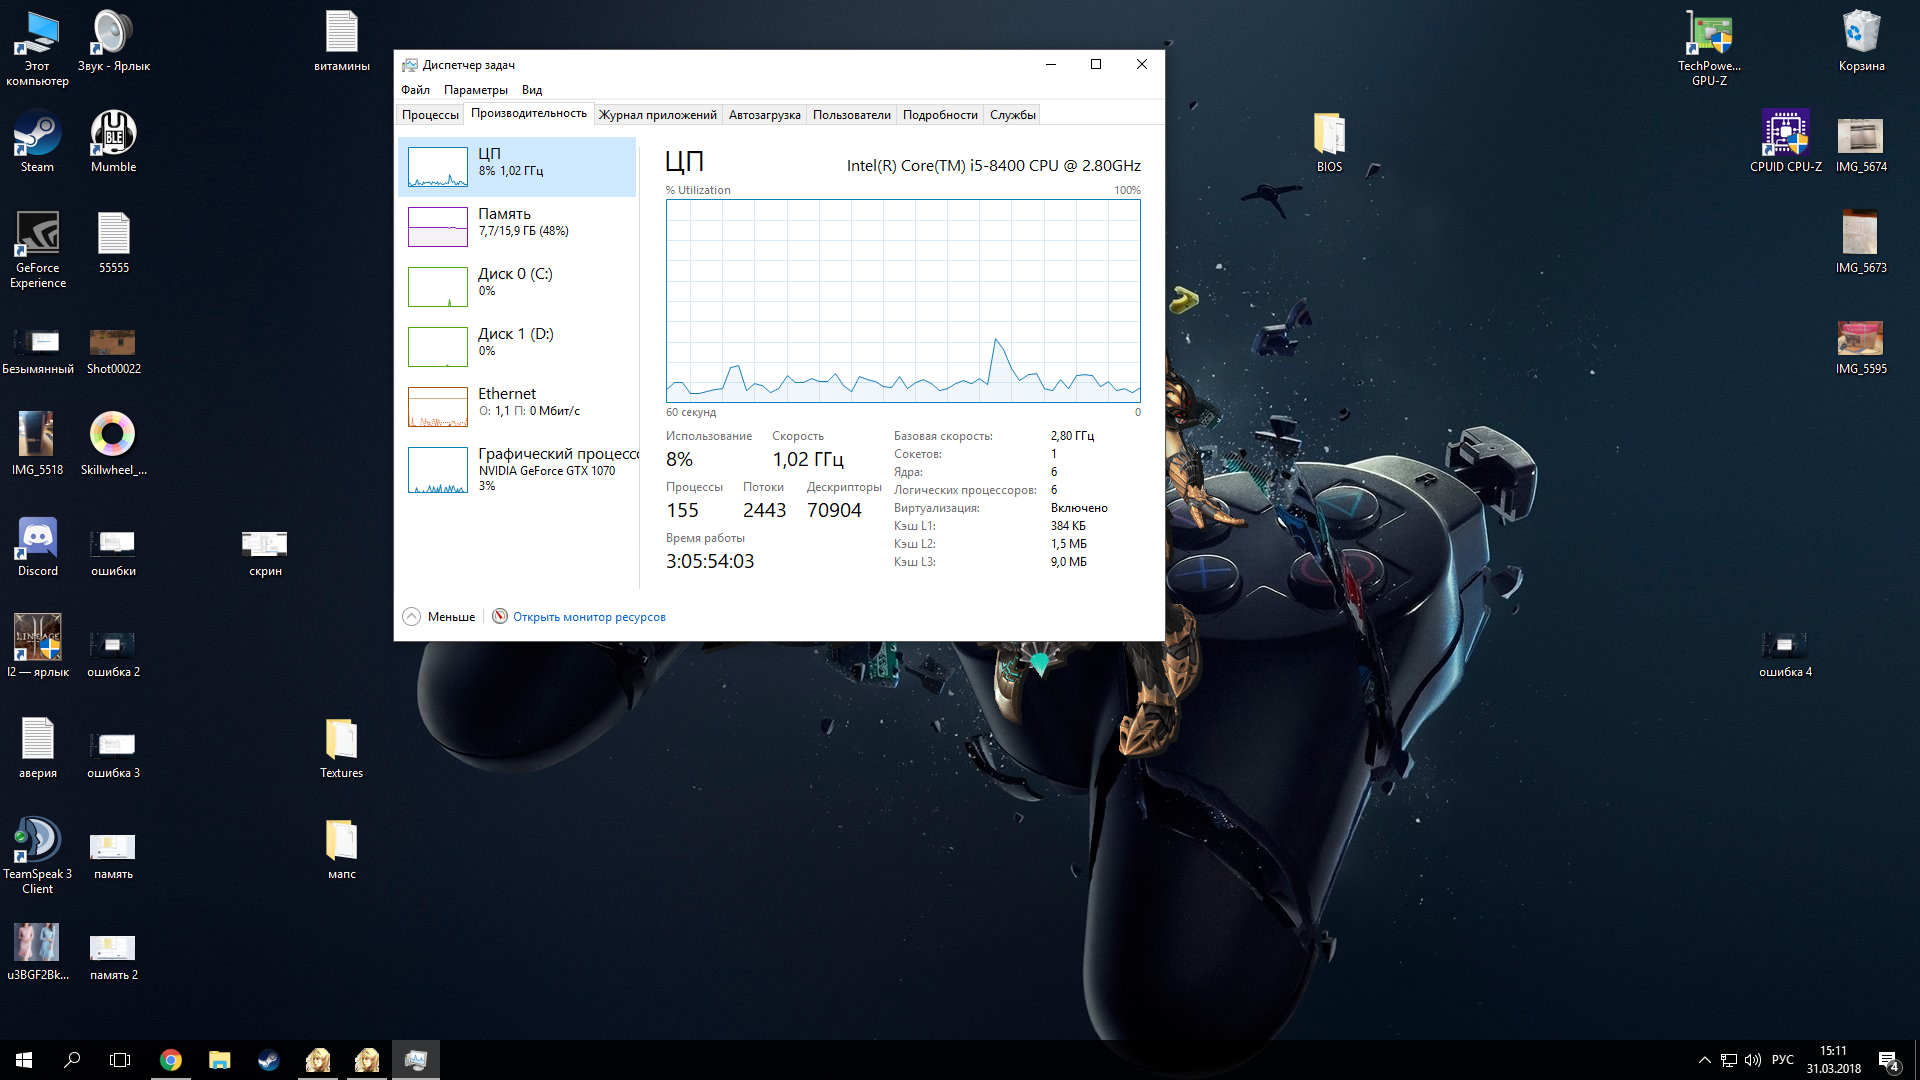The width and height of the screenshot is (1920, 1080).
Task: Switch to the Процессы tab
Action: (430, 115)
